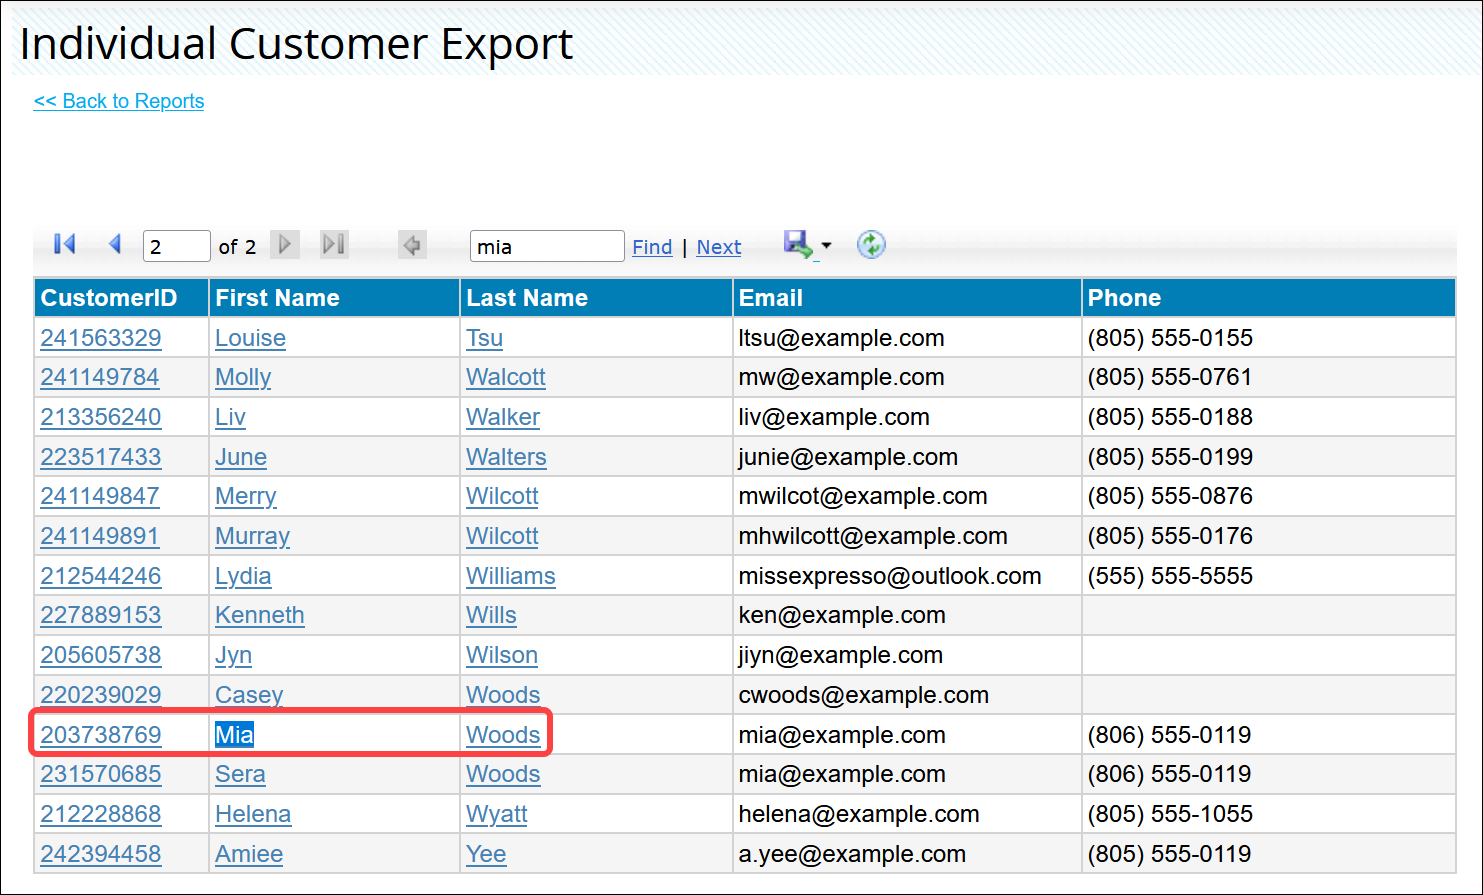Click first name Lydia
The height and width of the screenshot is (895, 1483).
click(x=243, y=576)
